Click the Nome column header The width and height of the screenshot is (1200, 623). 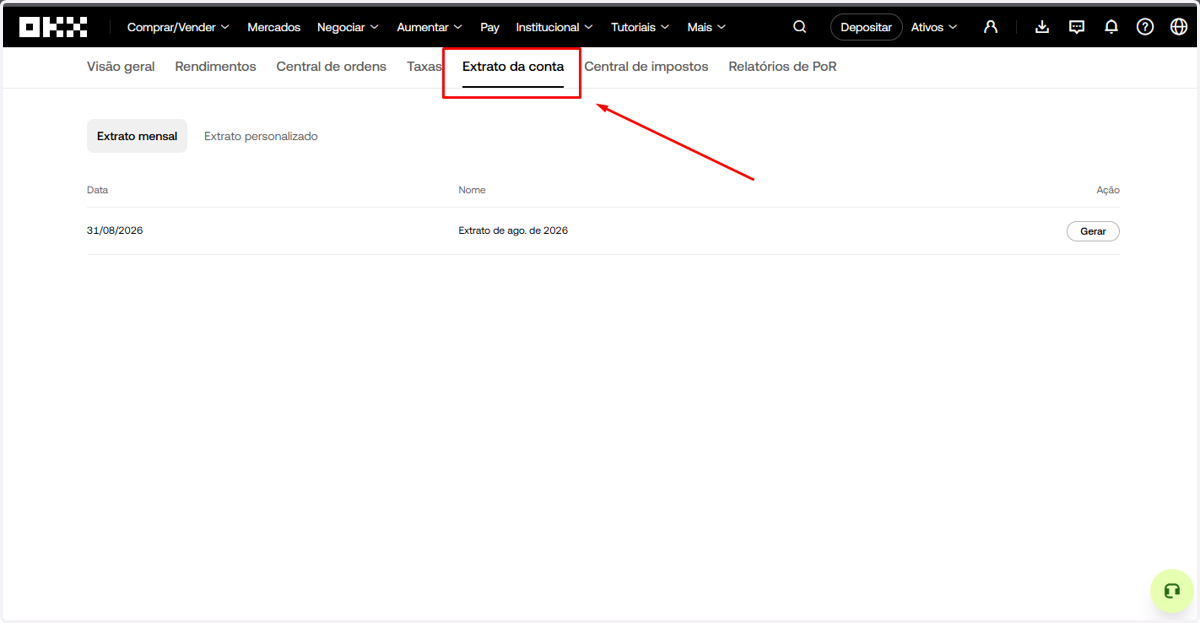472,190
